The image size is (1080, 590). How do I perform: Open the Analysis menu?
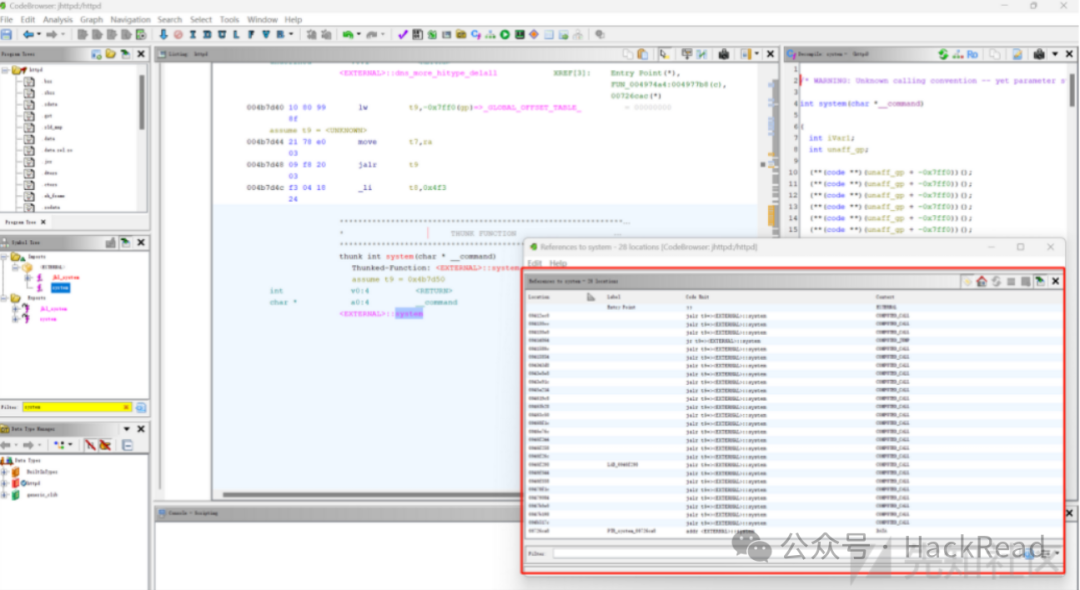(58, 19)
